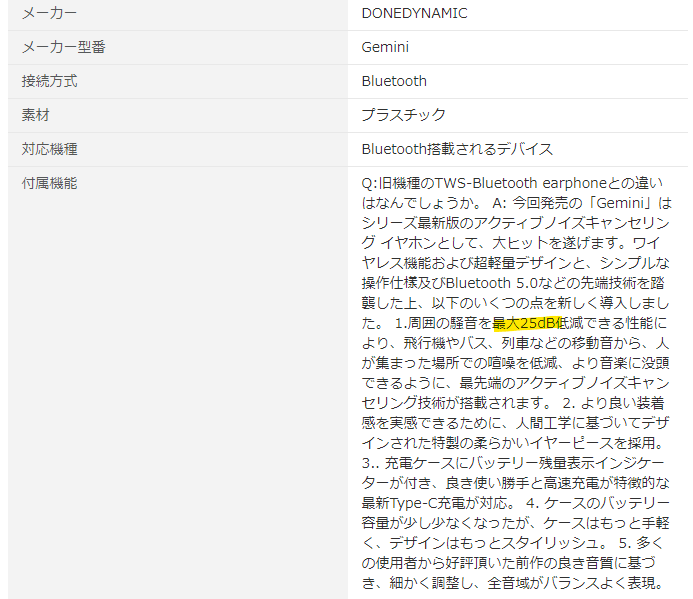Click the 3.. 充電ケースにバッテリー残量表示 line
Viewport: 693px width, 599px height.
click(x=513, y=463)
